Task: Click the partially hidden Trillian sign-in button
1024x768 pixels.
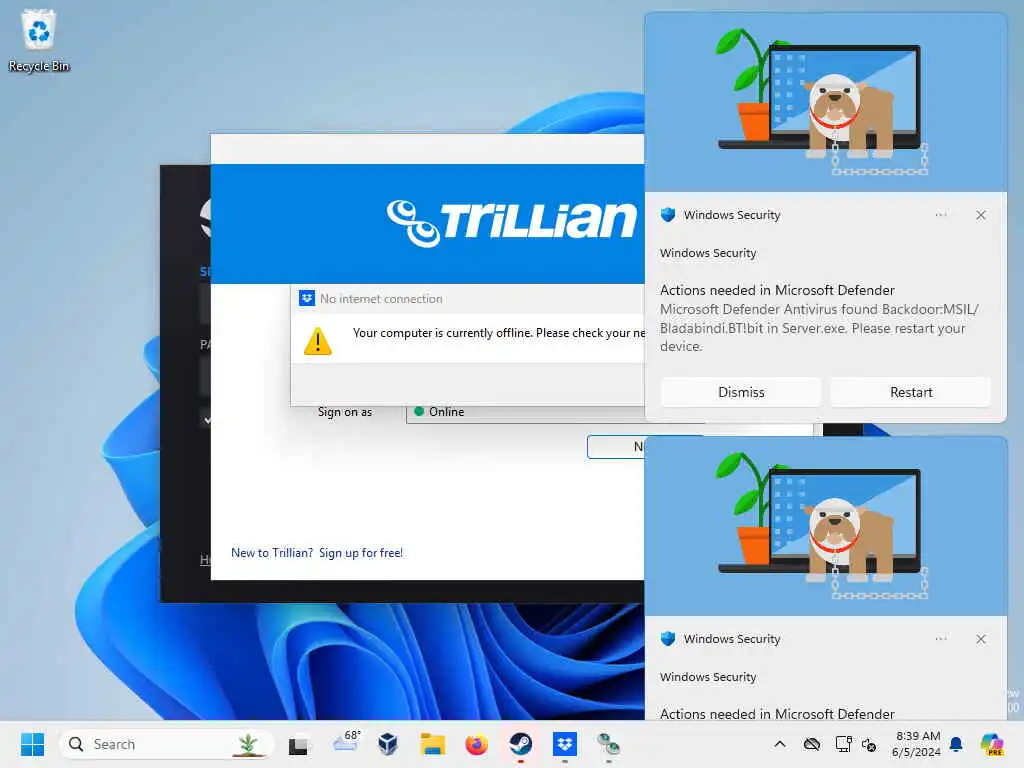Action: pos(616,447)
